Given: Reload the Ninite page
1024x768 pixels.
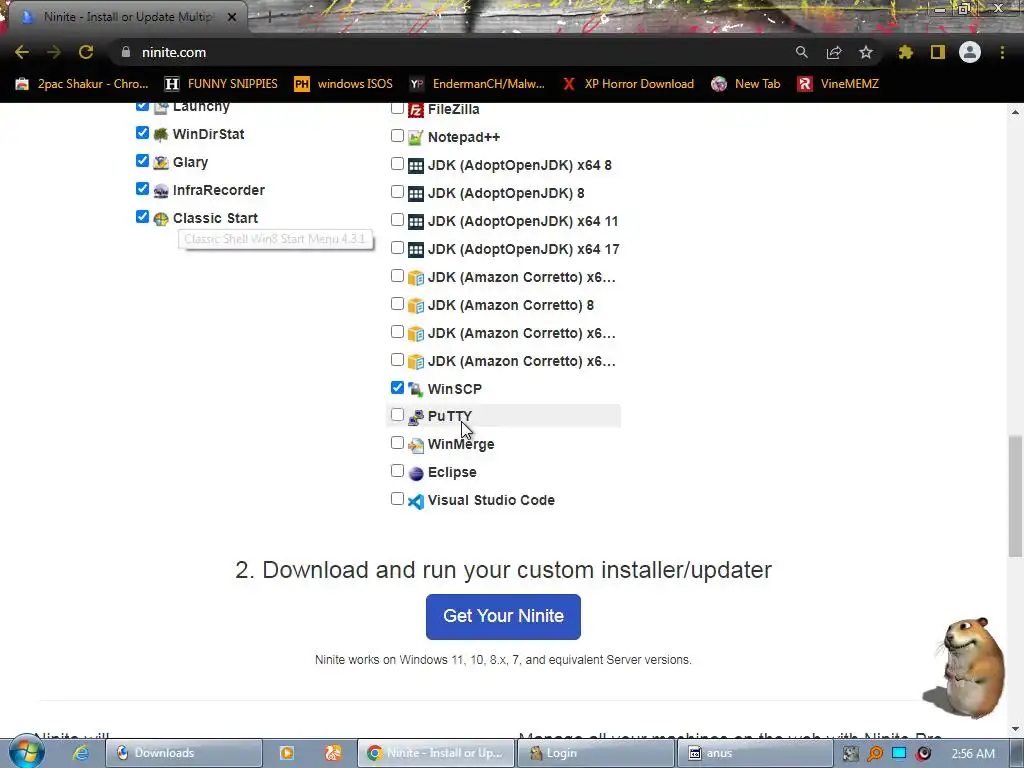Looking at the screenshot, I should coord(86,52).
